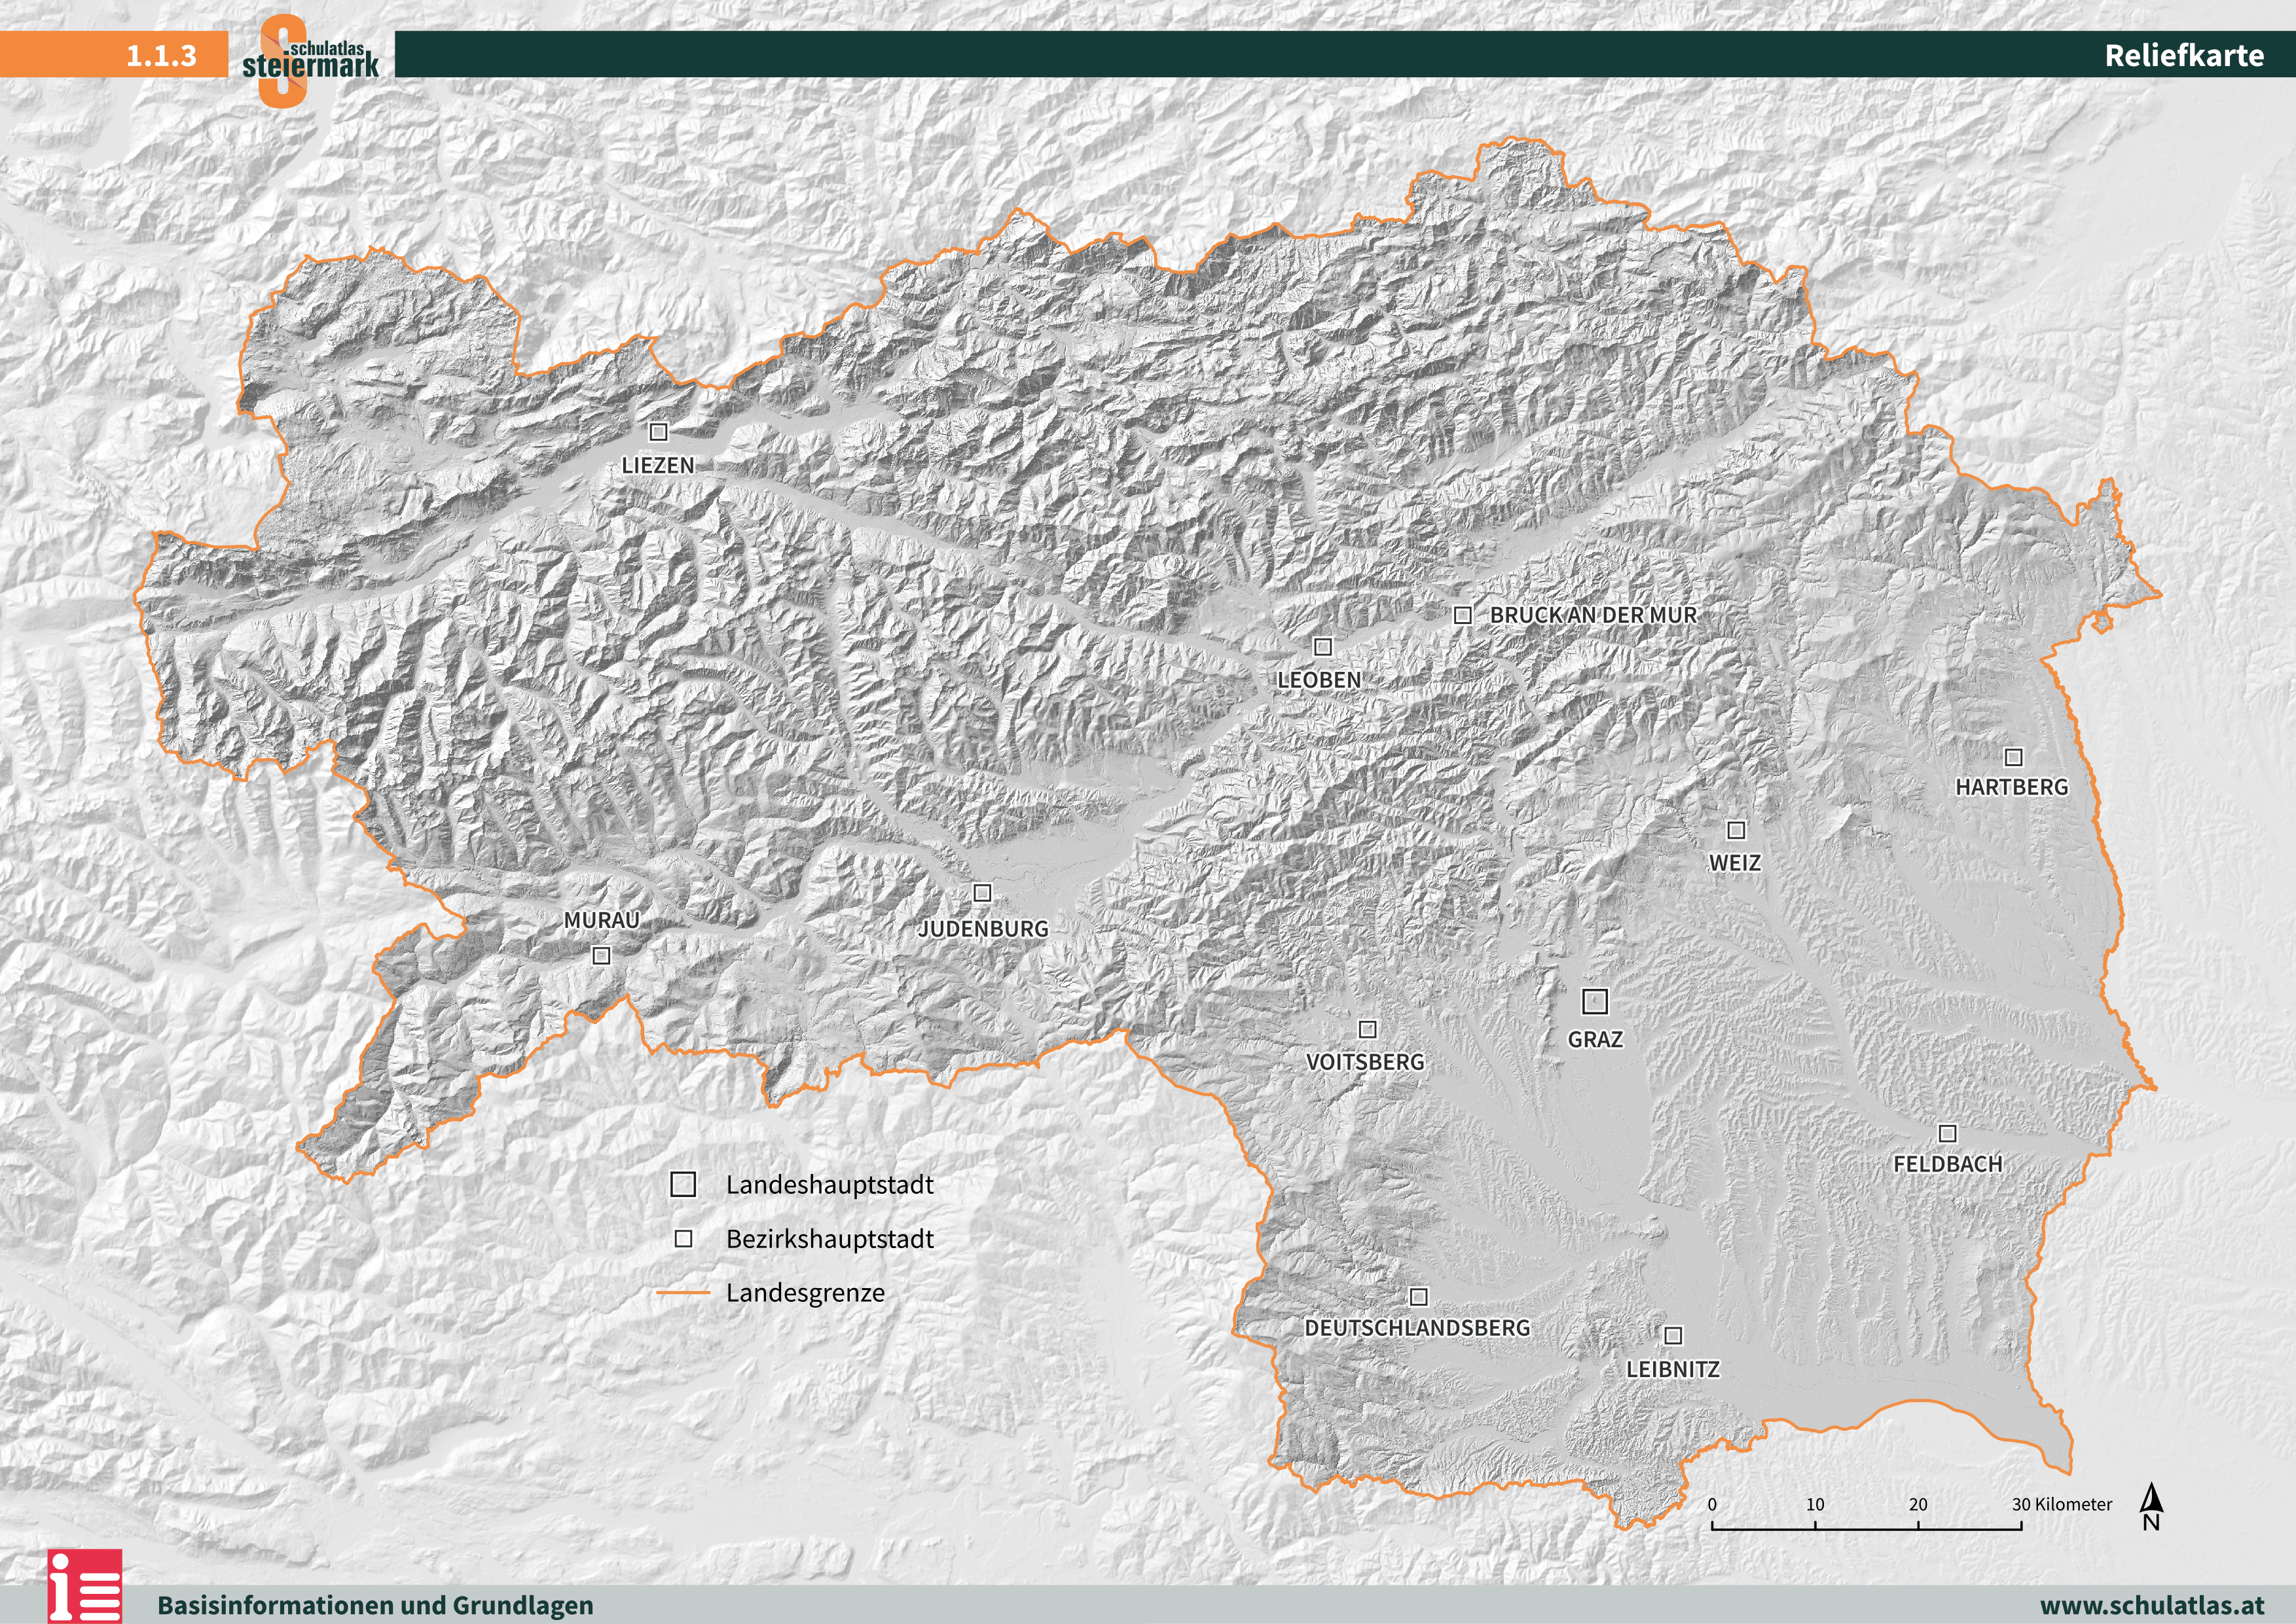Select the Liezen district capital marker
This screenshot has height=1624, width=2296.
click(x=659, y=432)
